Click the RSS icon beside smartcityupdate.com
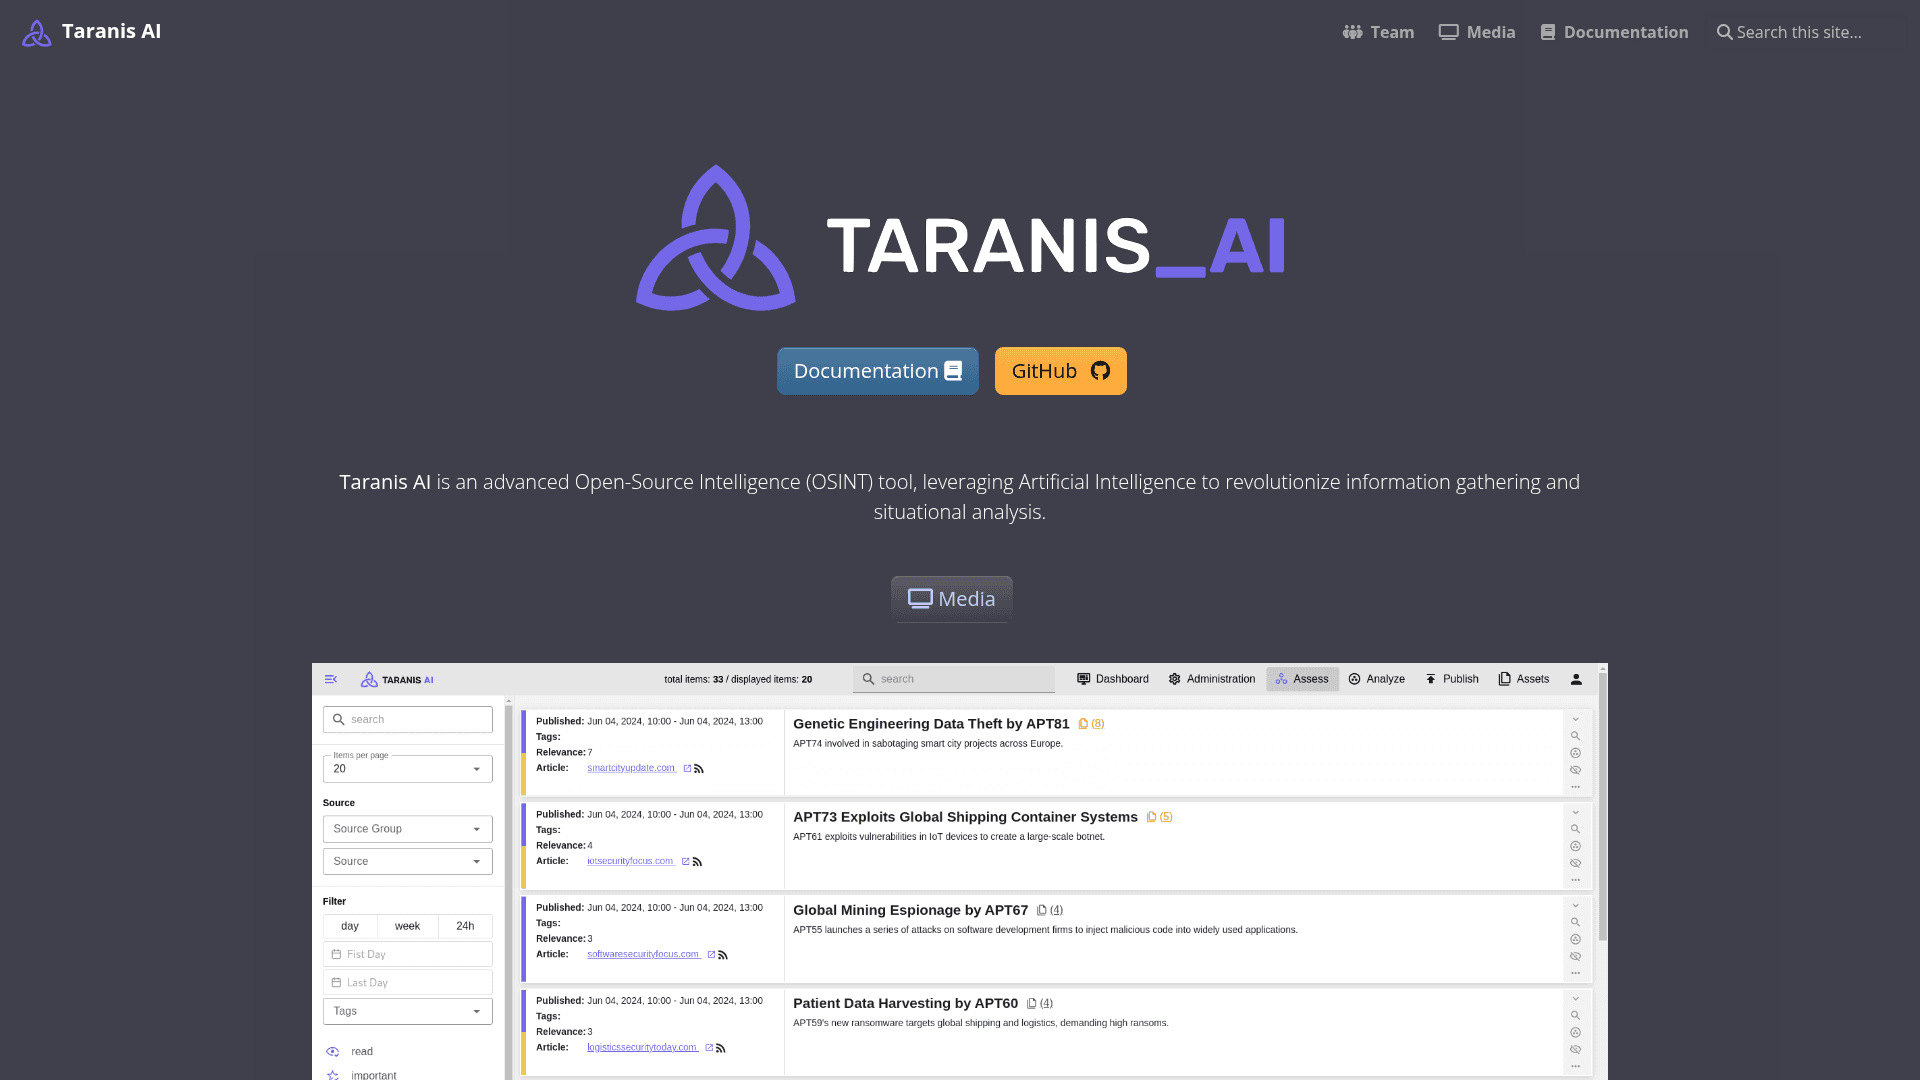This screenshot has width=1920, height=1080. tap(699, 769)
